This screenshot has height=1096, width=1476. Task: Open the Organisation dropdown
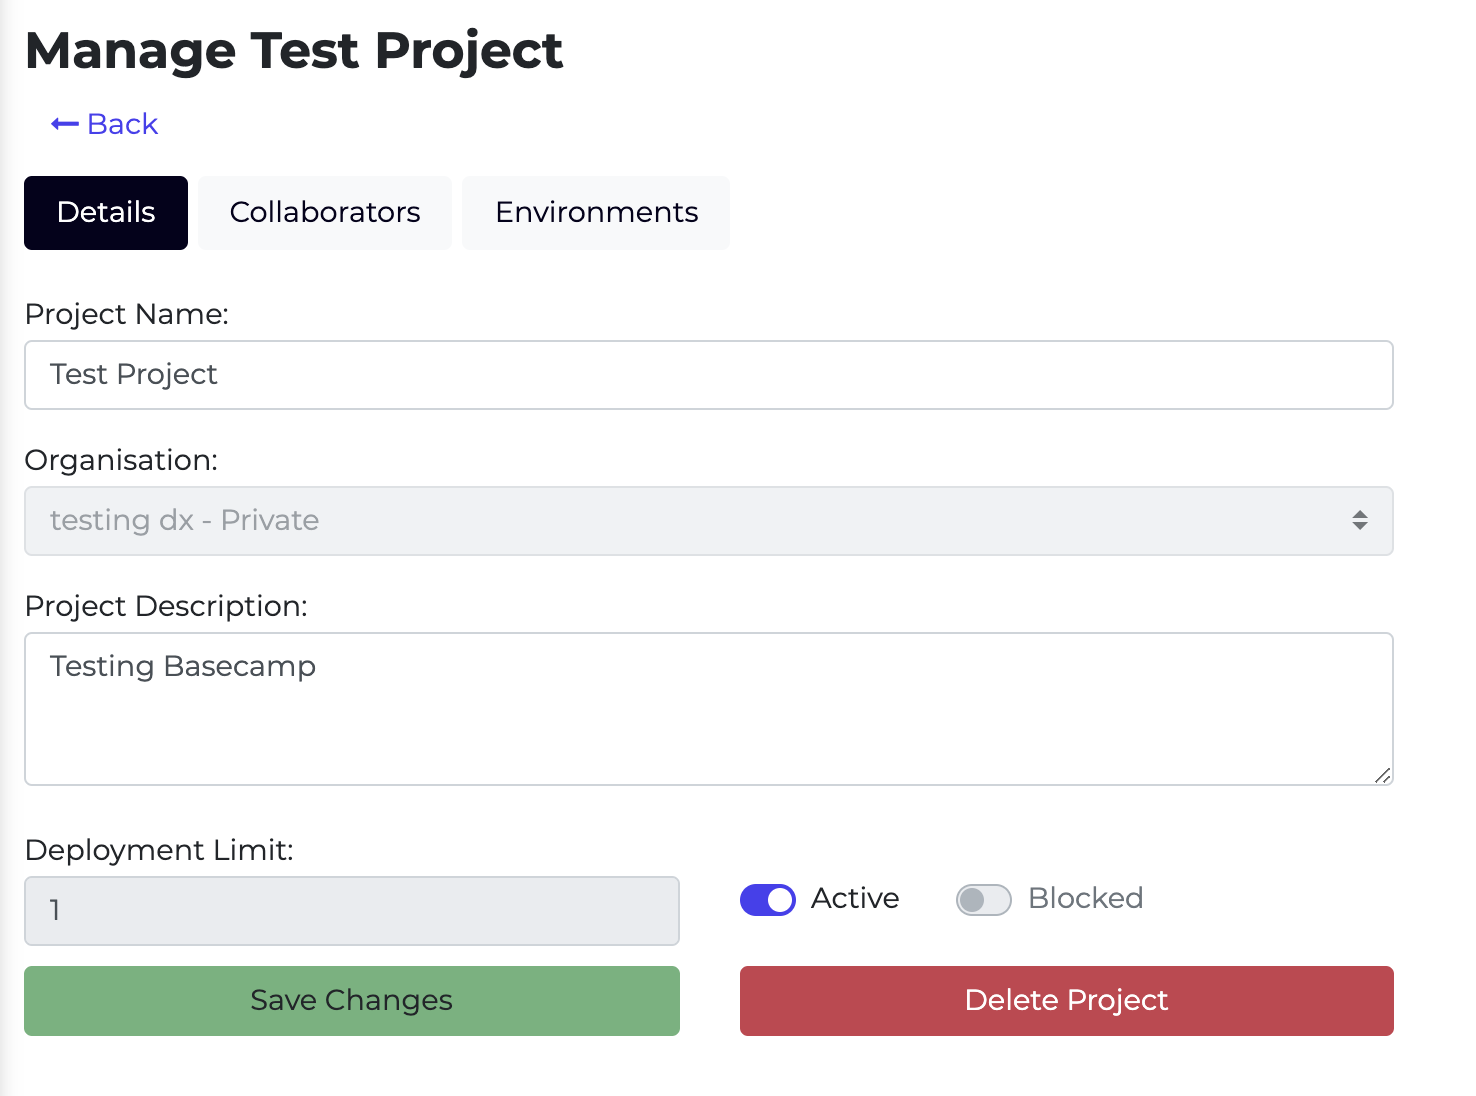(x=709, y=521)
